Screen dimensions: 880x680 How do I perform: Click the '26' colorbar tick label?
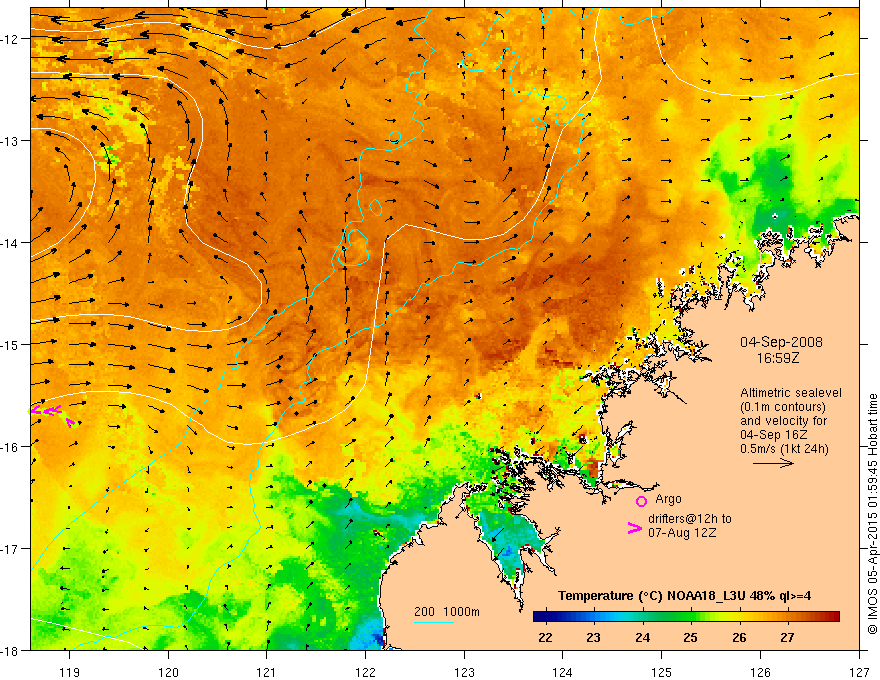(739, 637)
